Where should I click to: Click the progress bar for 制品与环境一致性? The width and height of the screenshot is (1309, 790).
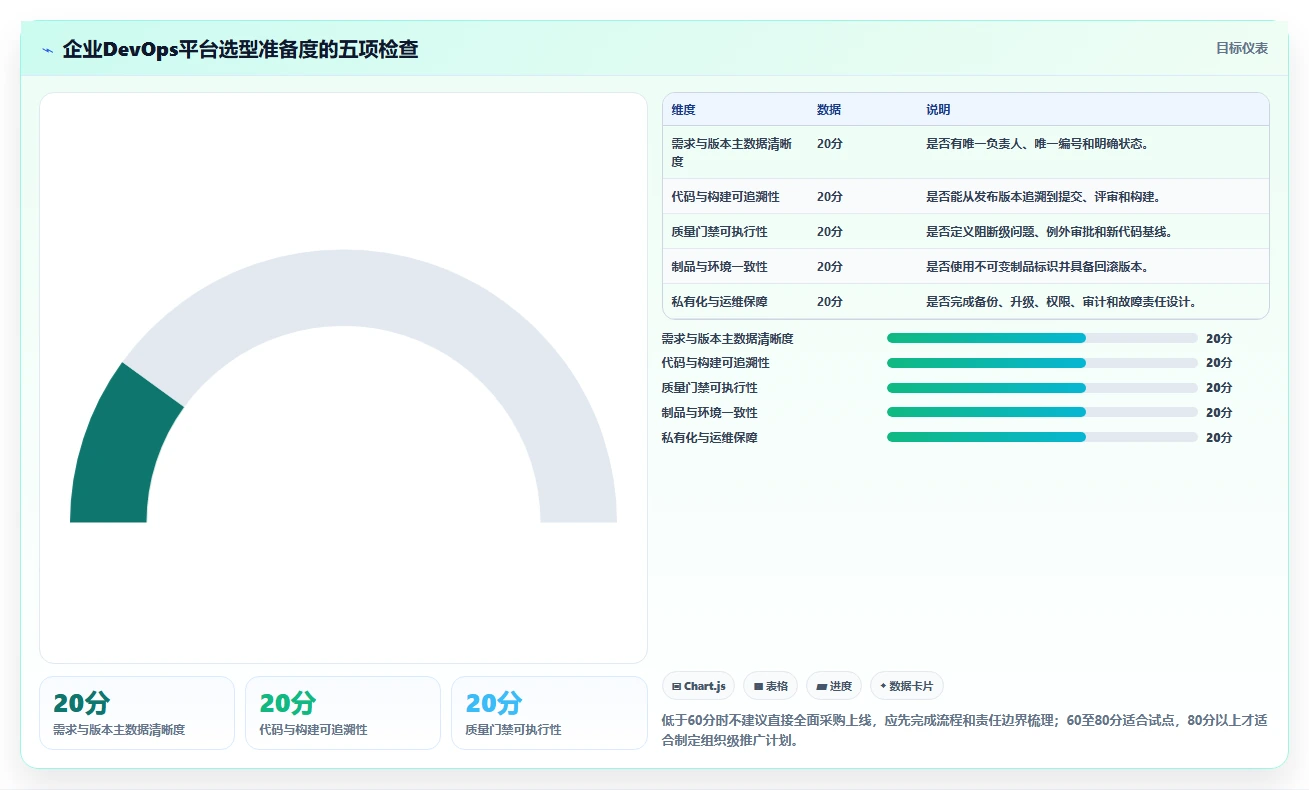point(1042,412)
